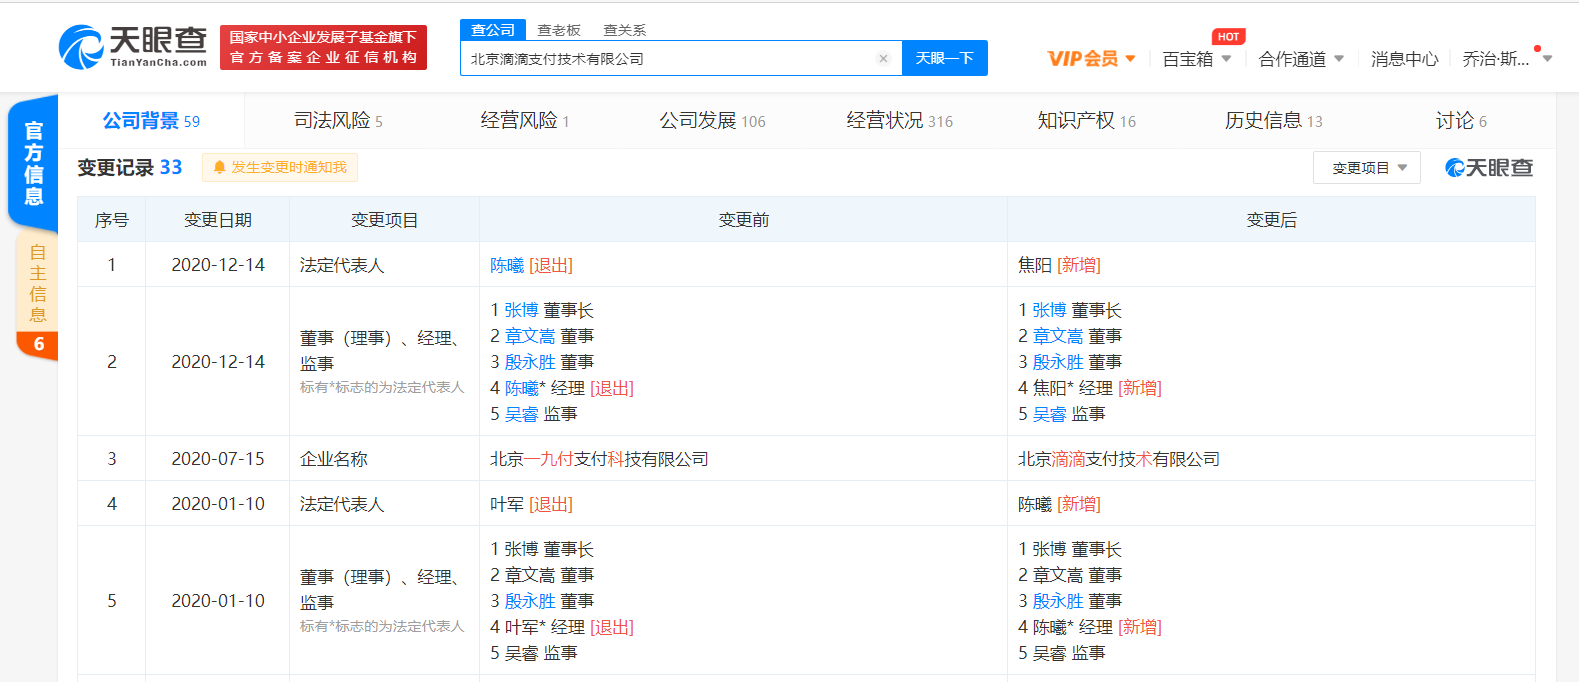The image size is (1579, 682).
Task: Click 发生变更时通知我 notification button
Action: (280, 167)
